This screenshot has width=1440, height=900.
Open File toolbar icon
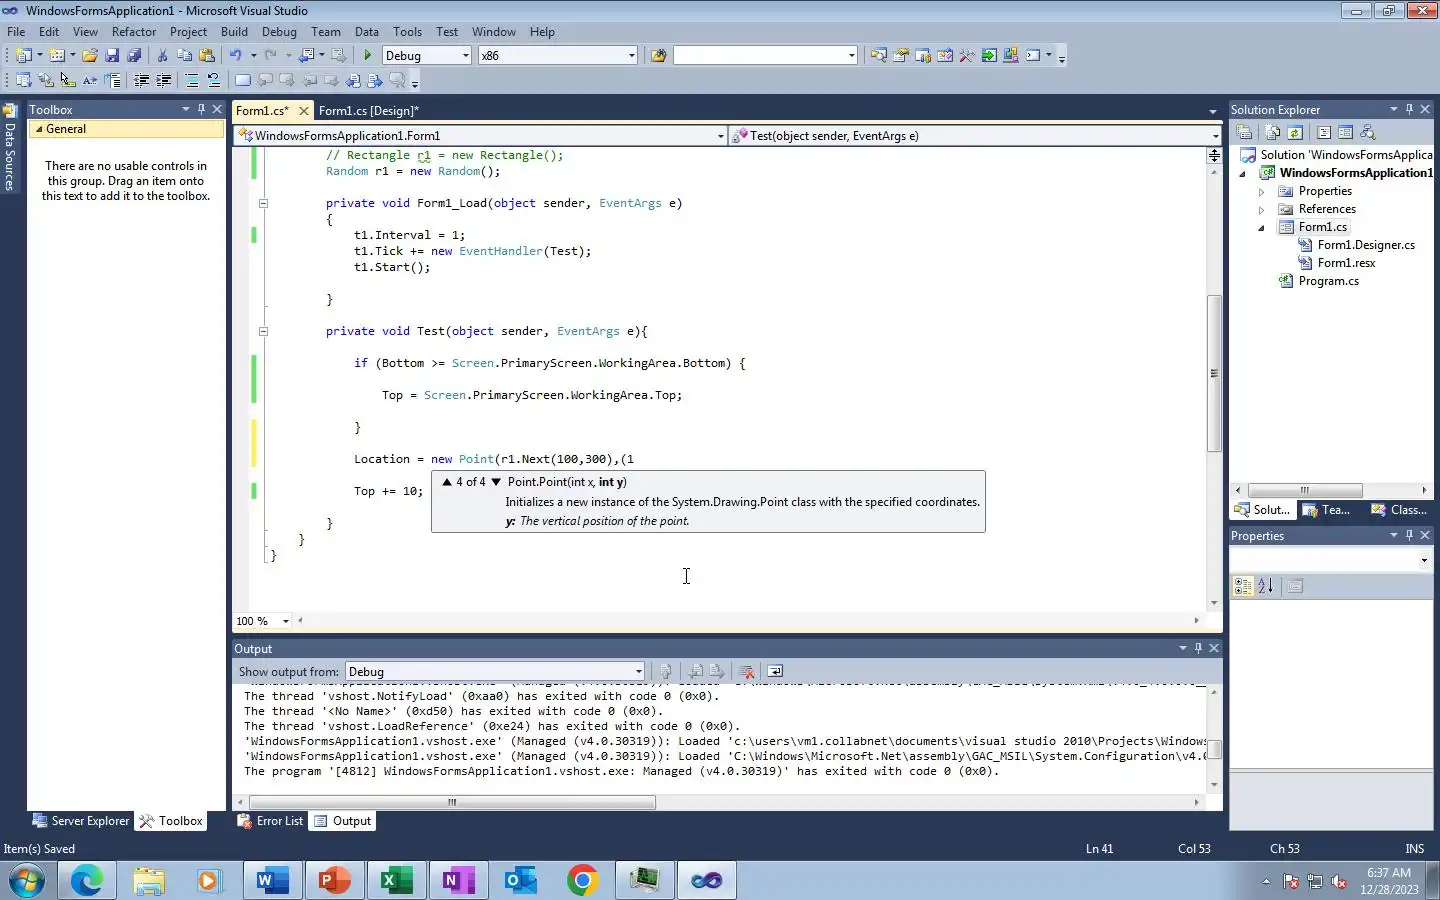click(x=90, y=56)
